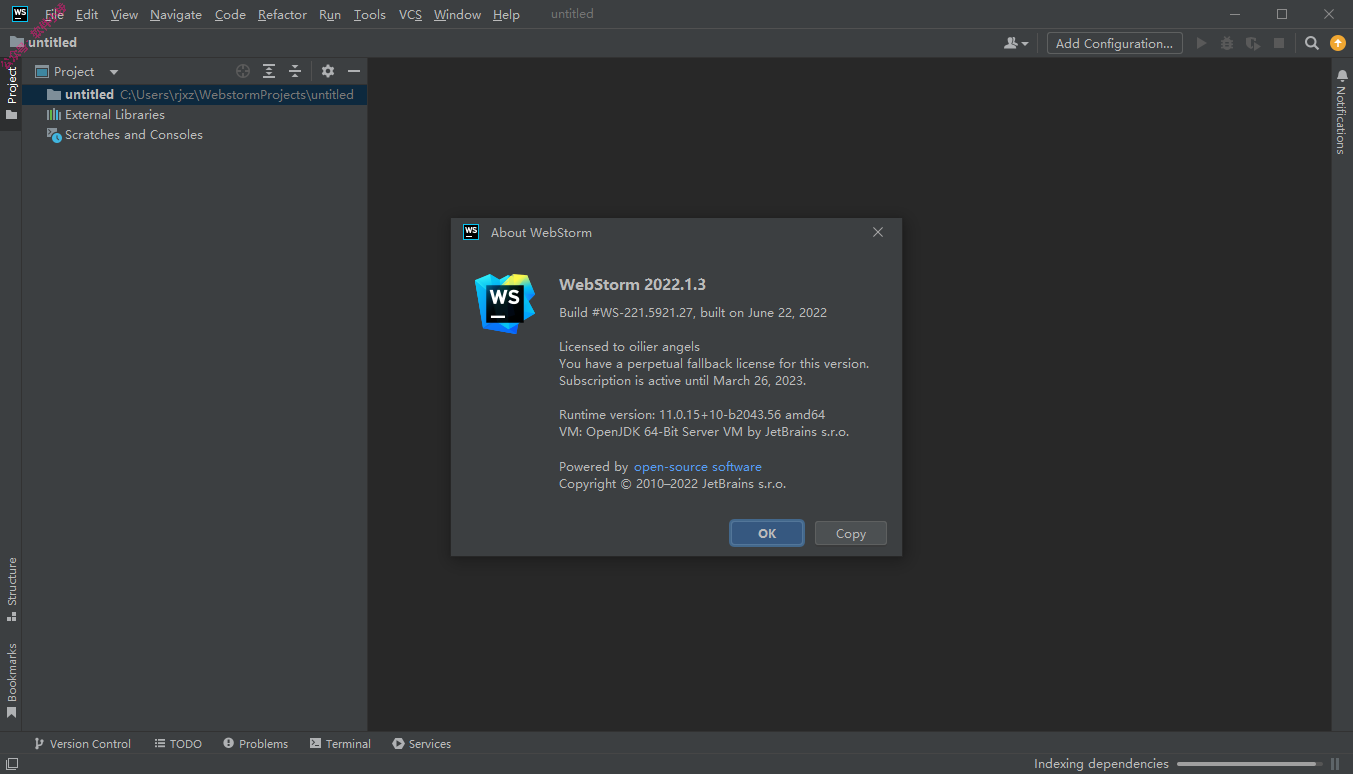Open the Problems tool window
Viewport: 1353px width, 774px height.
pyautogui.click(x=256, y=744)
